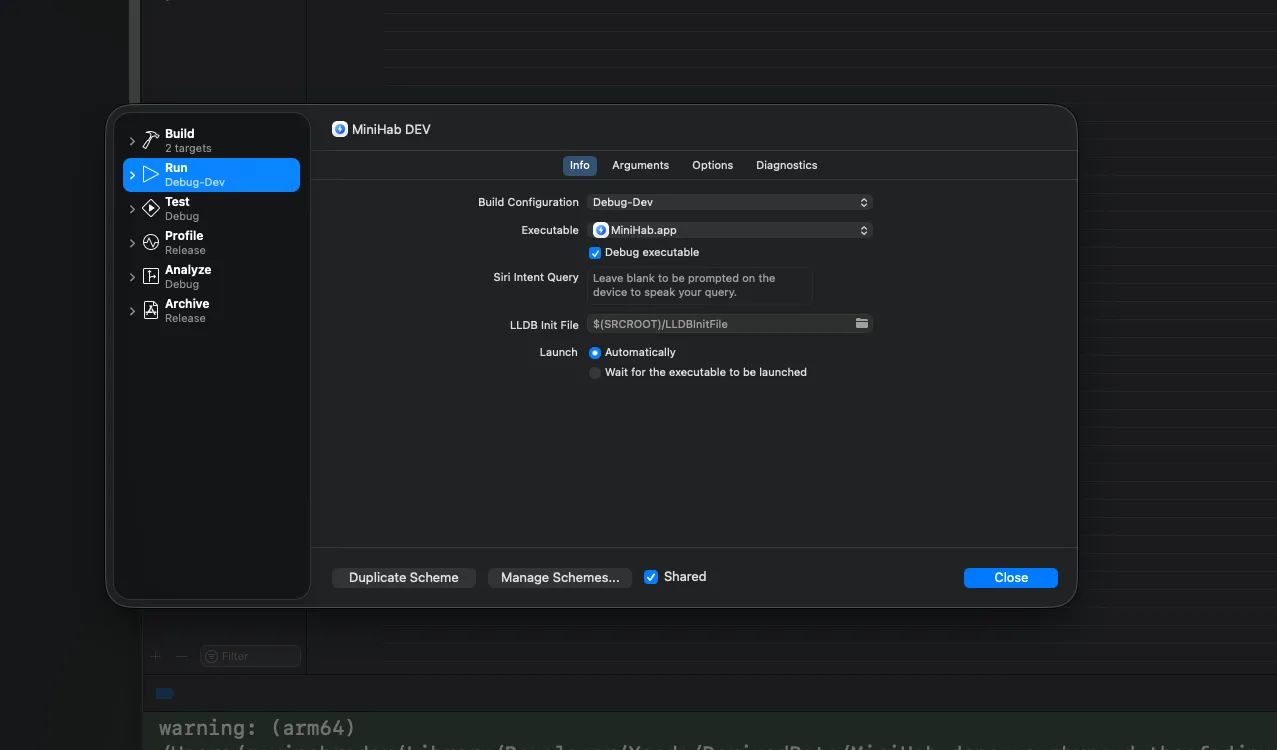1277x750 pixels.
Task: Click the MiniHab app icon next to scheme name
Action: [339, 129]
